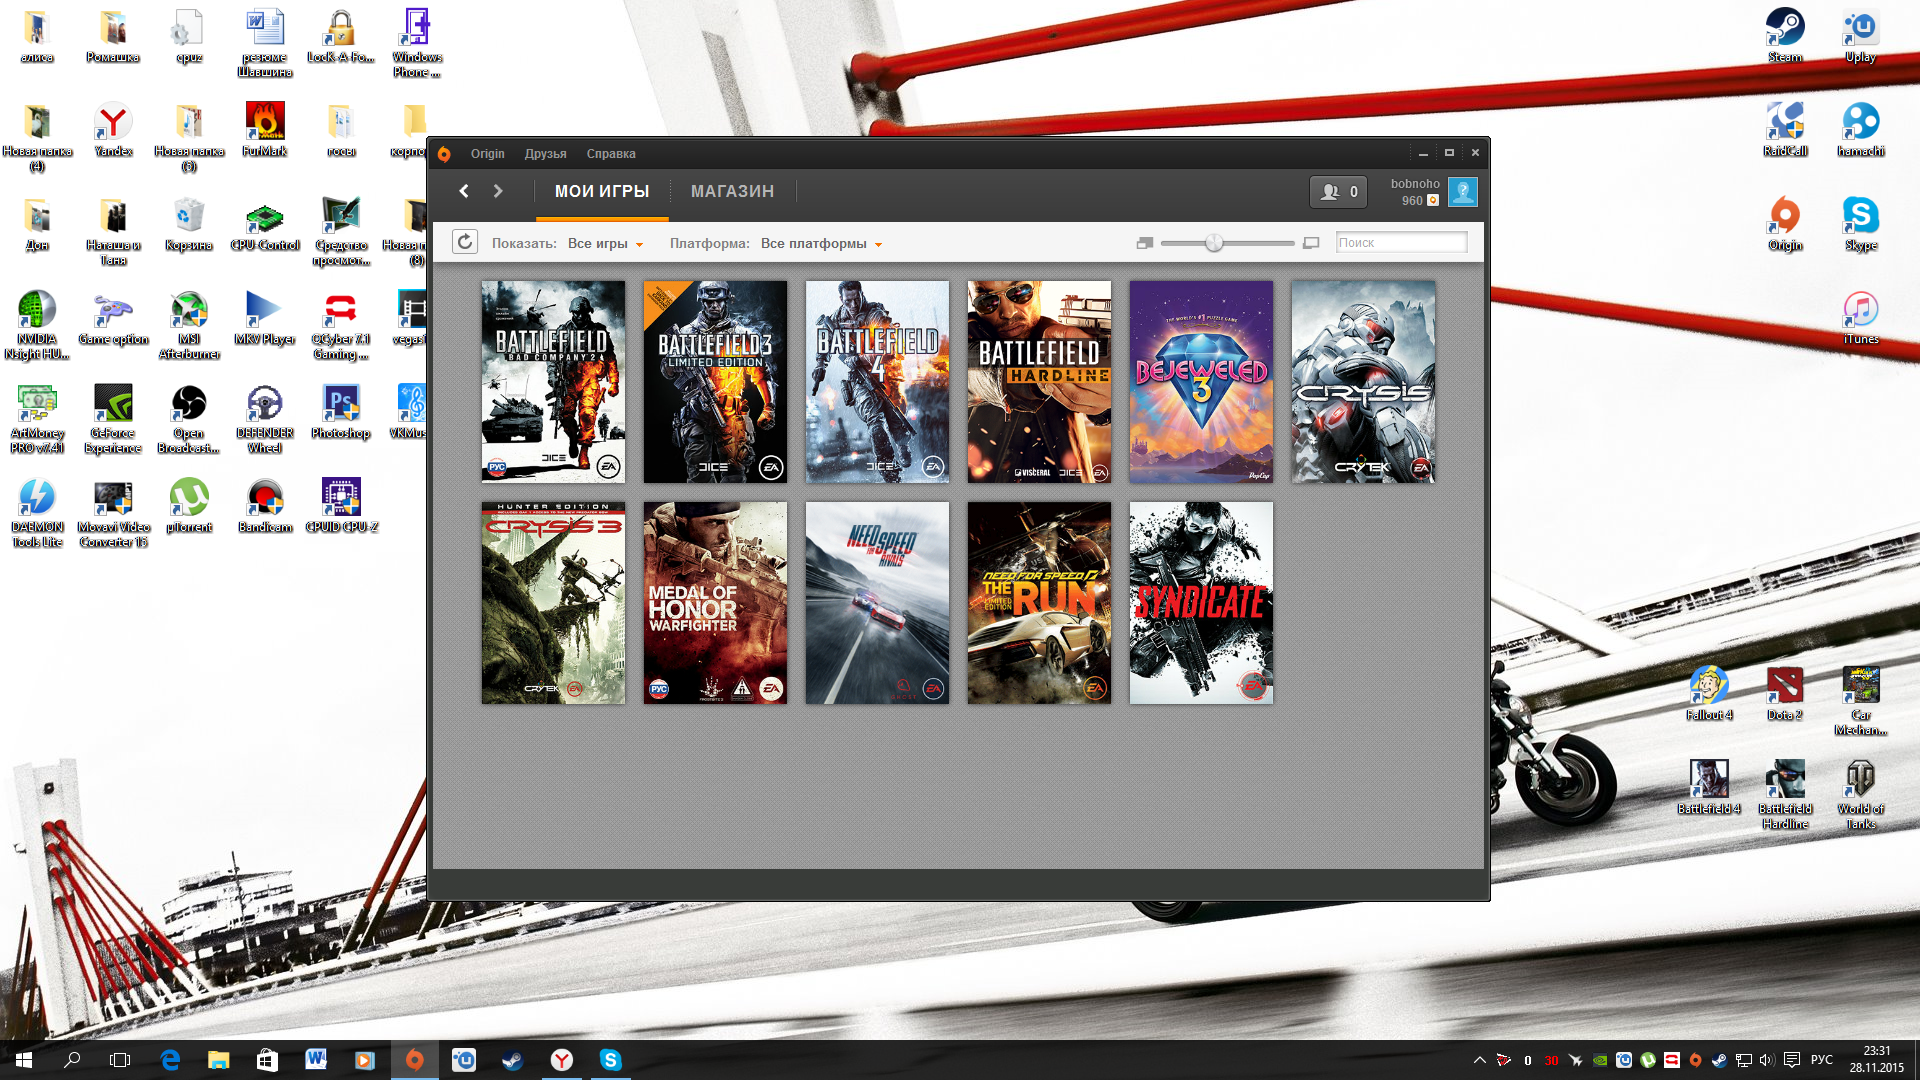Expand the "Все игры" filter dropdown
Screen dimensions: 1920x1080
click(x=605, y=244)
